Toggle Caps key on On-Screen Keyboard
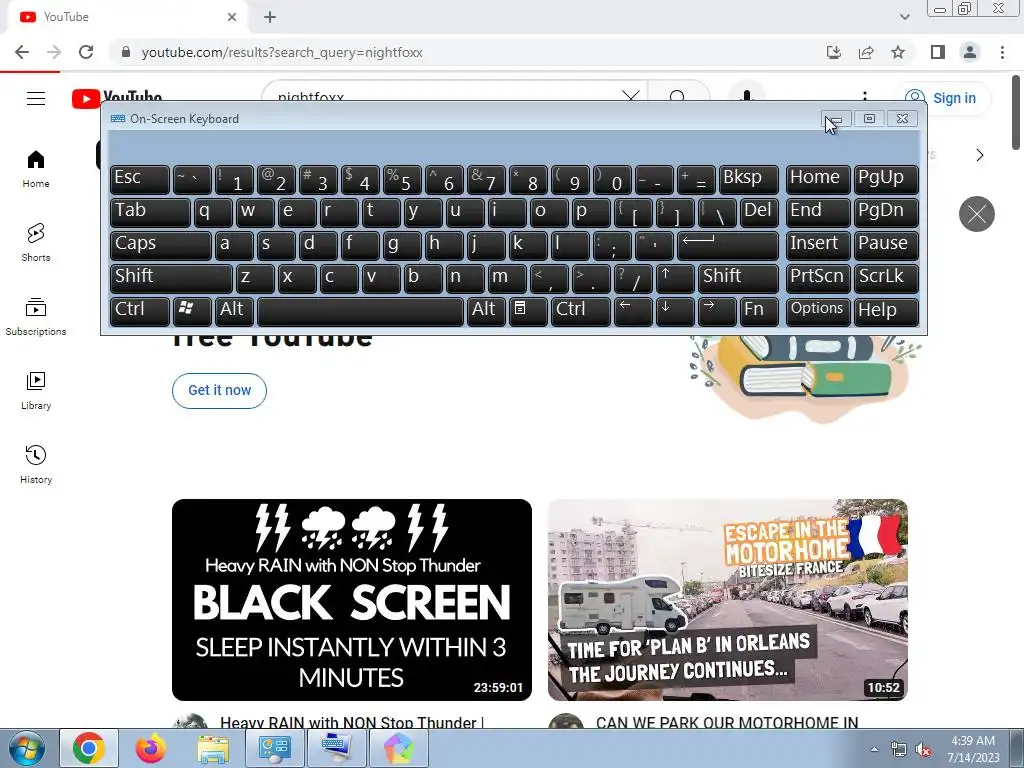The height and width of the screenshot is (768, 1024). coord(161,245)
